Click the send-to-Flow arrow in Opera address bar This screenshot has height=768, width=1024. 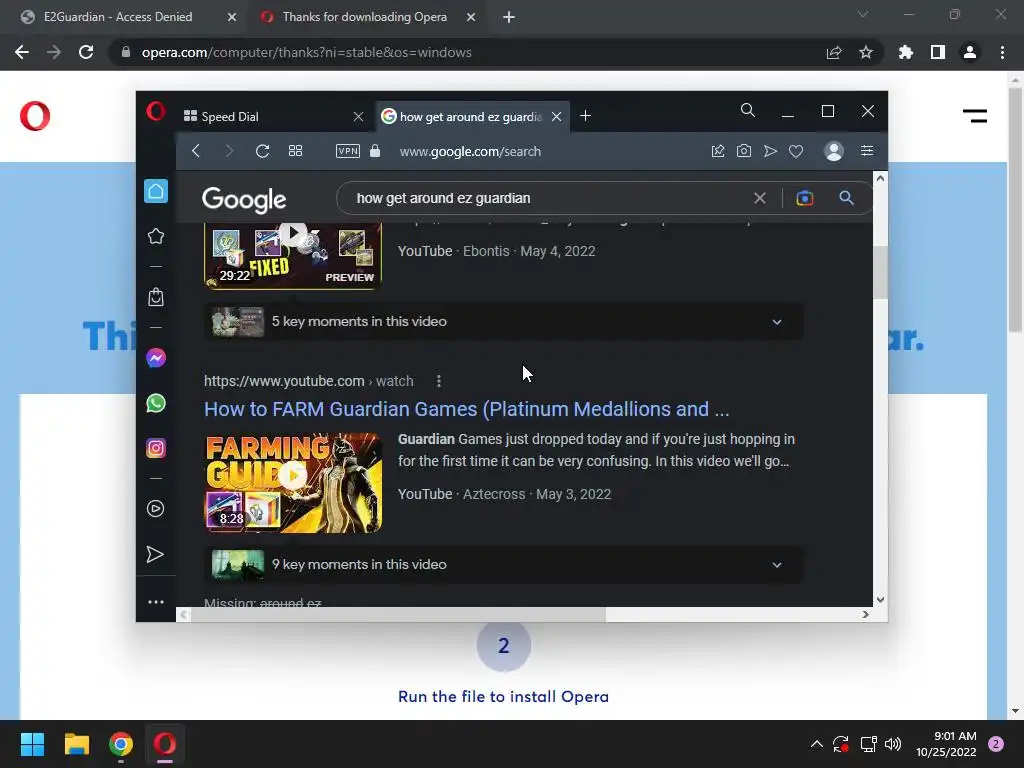[x=770, y=151]
